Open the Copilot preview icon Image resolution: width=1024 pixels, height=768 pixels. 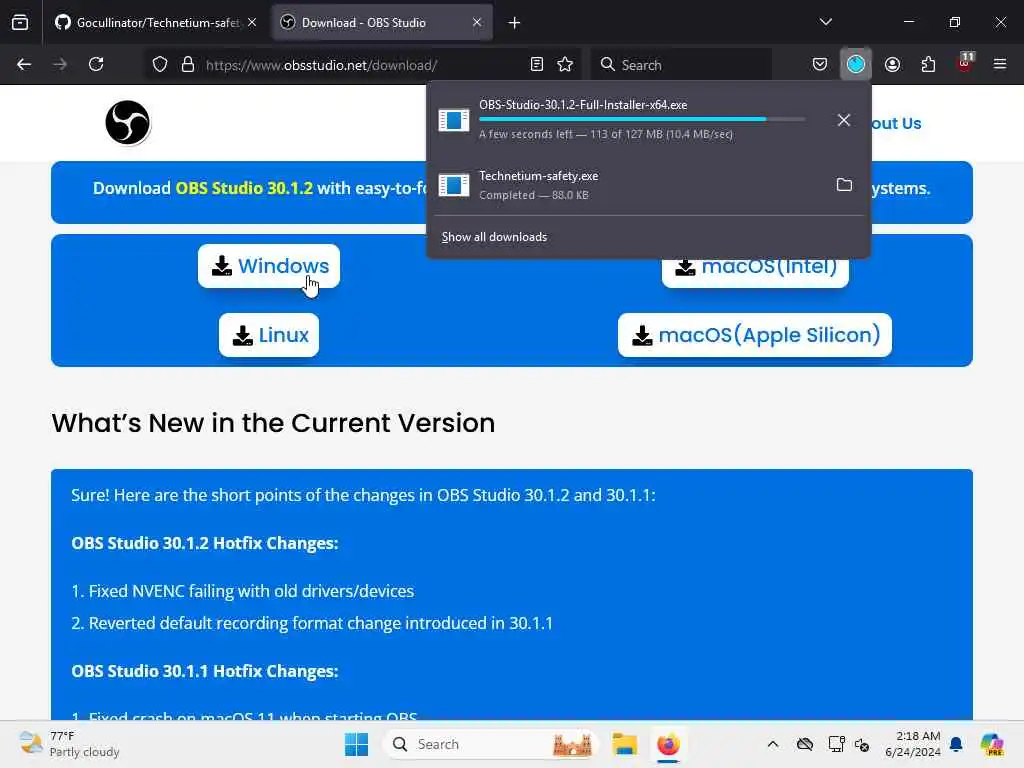tap(992, 744)
